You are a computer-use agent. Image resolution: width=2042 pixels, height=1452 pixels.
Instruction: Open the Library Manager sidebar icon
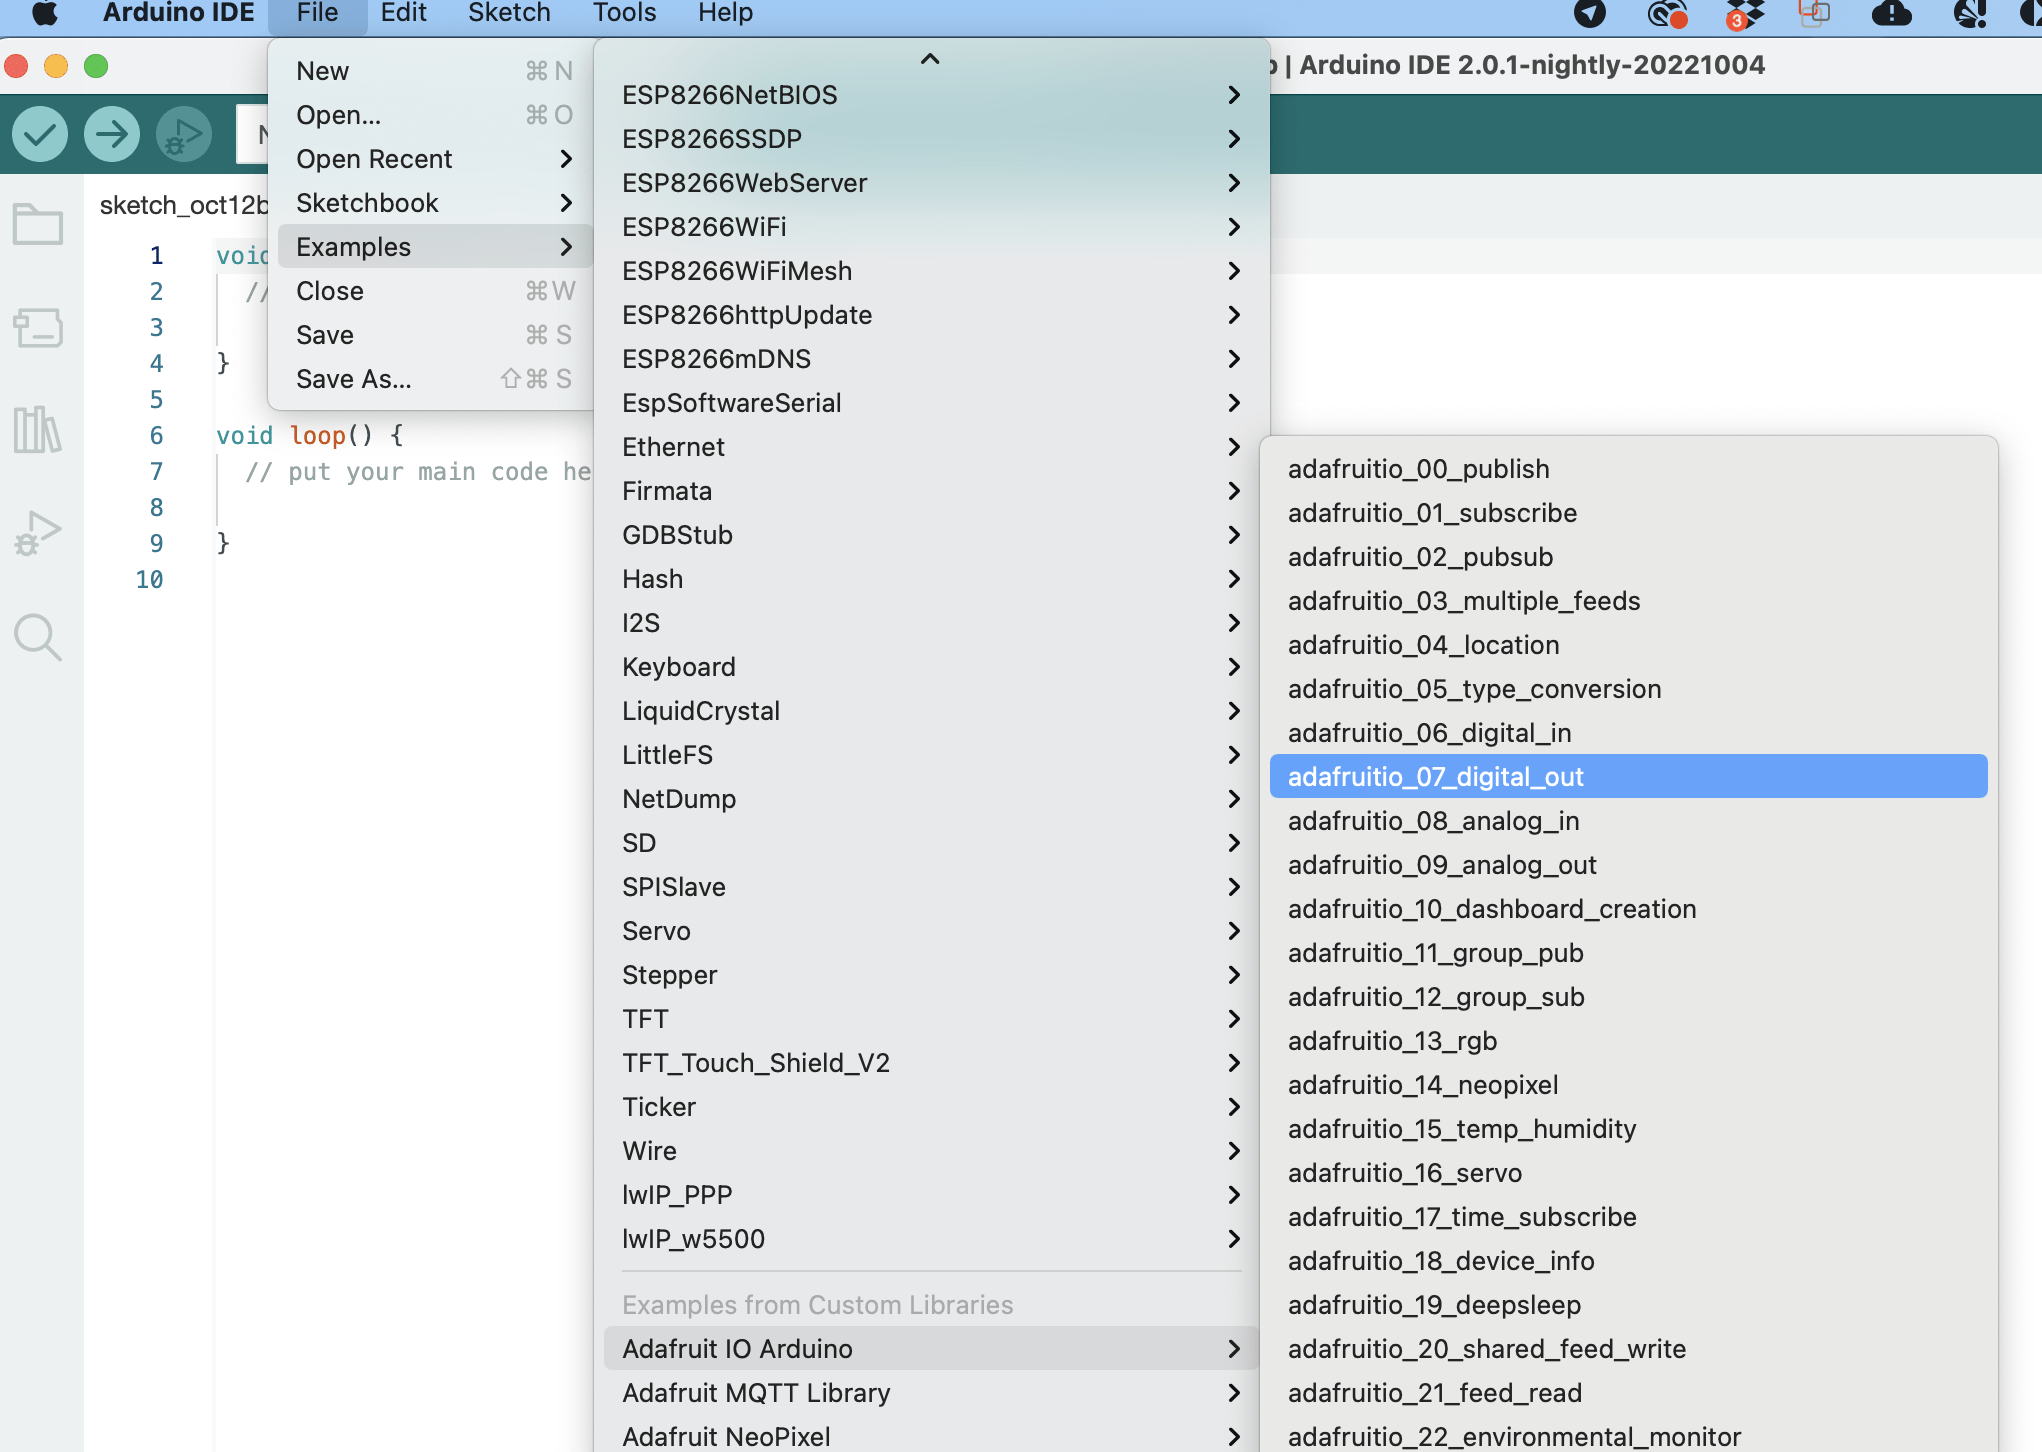(x=38, y=432)
